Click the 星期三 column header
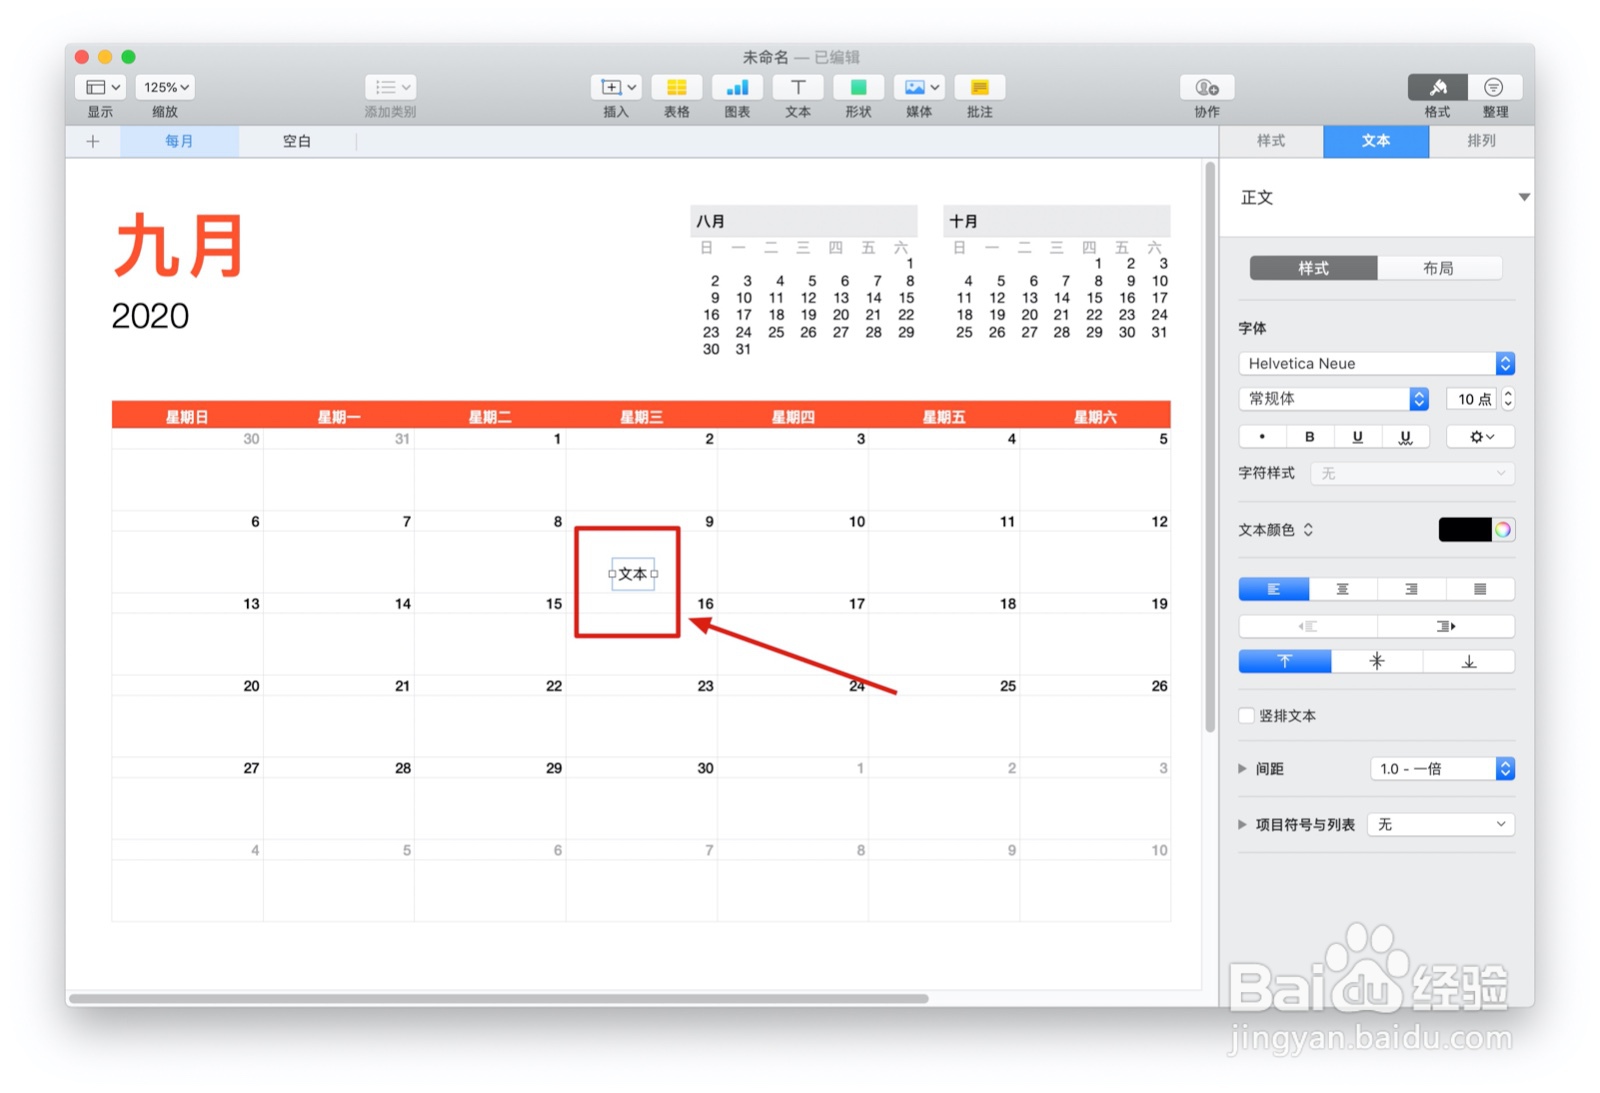The width and height of the screenshot is (1600, 1093). 641,417
